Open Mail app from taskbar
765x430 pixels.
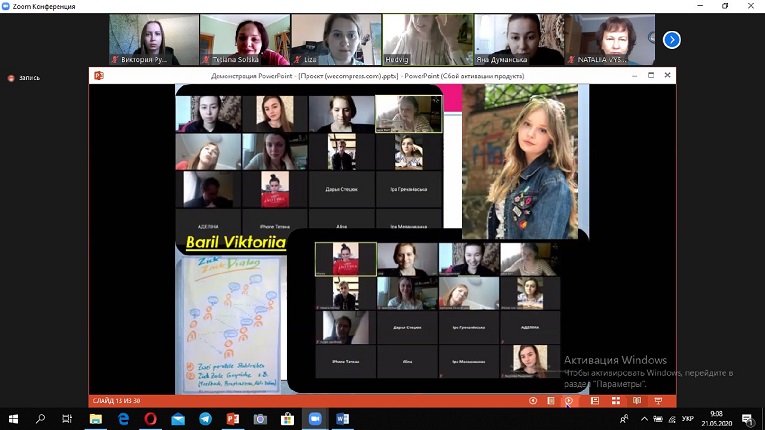pos(178,419)
